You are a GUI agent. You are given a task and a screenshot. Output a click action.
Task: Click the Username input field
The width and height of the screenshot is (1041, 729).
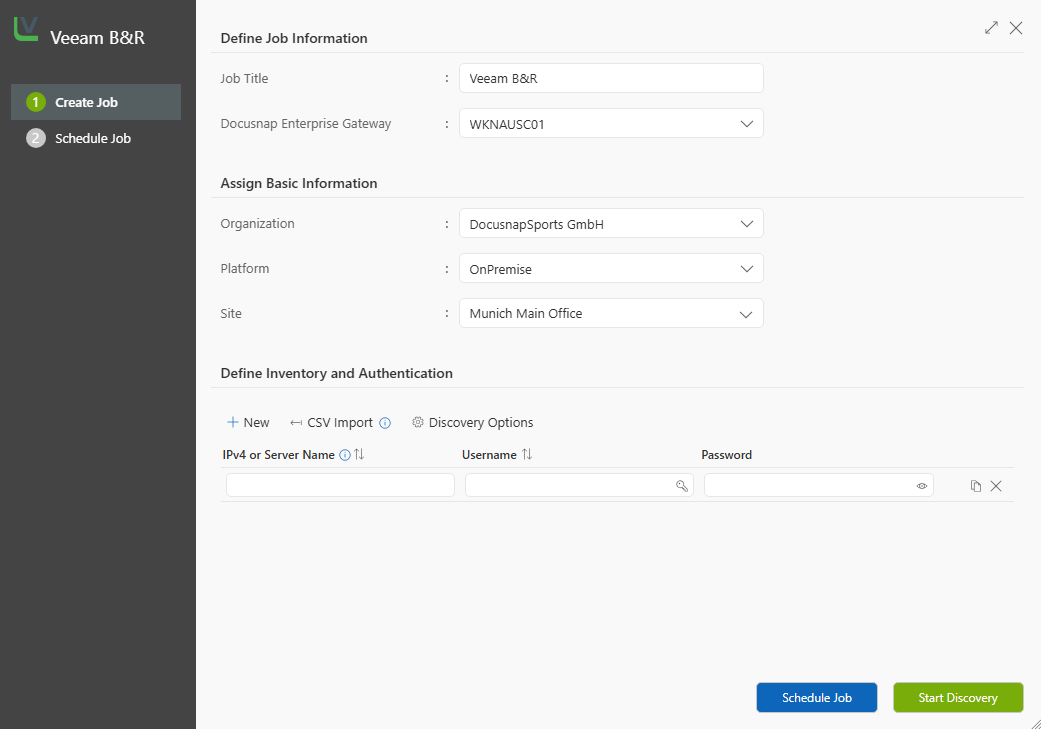(x=580, y=485)
